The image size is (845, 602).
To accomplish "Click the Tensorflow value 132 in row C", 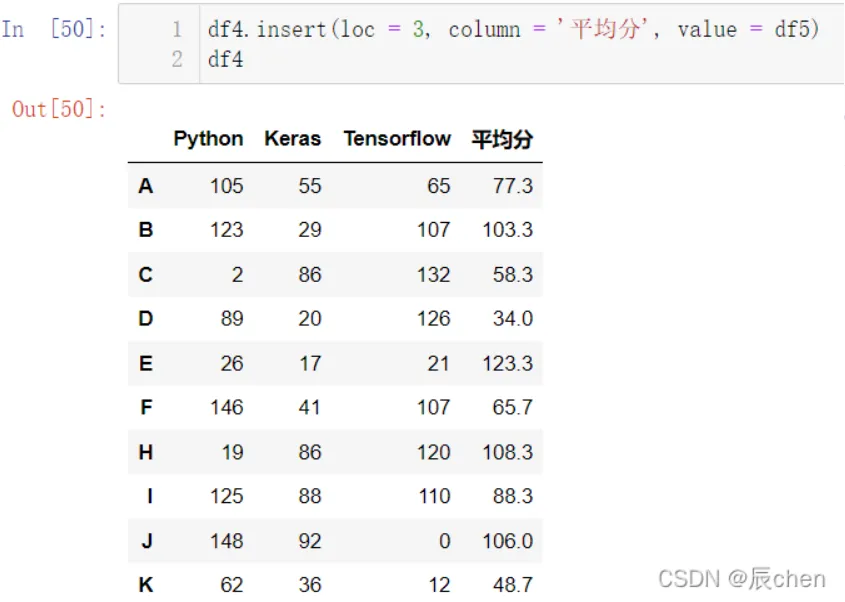I will pyautogui.click(x=433, y=275).
